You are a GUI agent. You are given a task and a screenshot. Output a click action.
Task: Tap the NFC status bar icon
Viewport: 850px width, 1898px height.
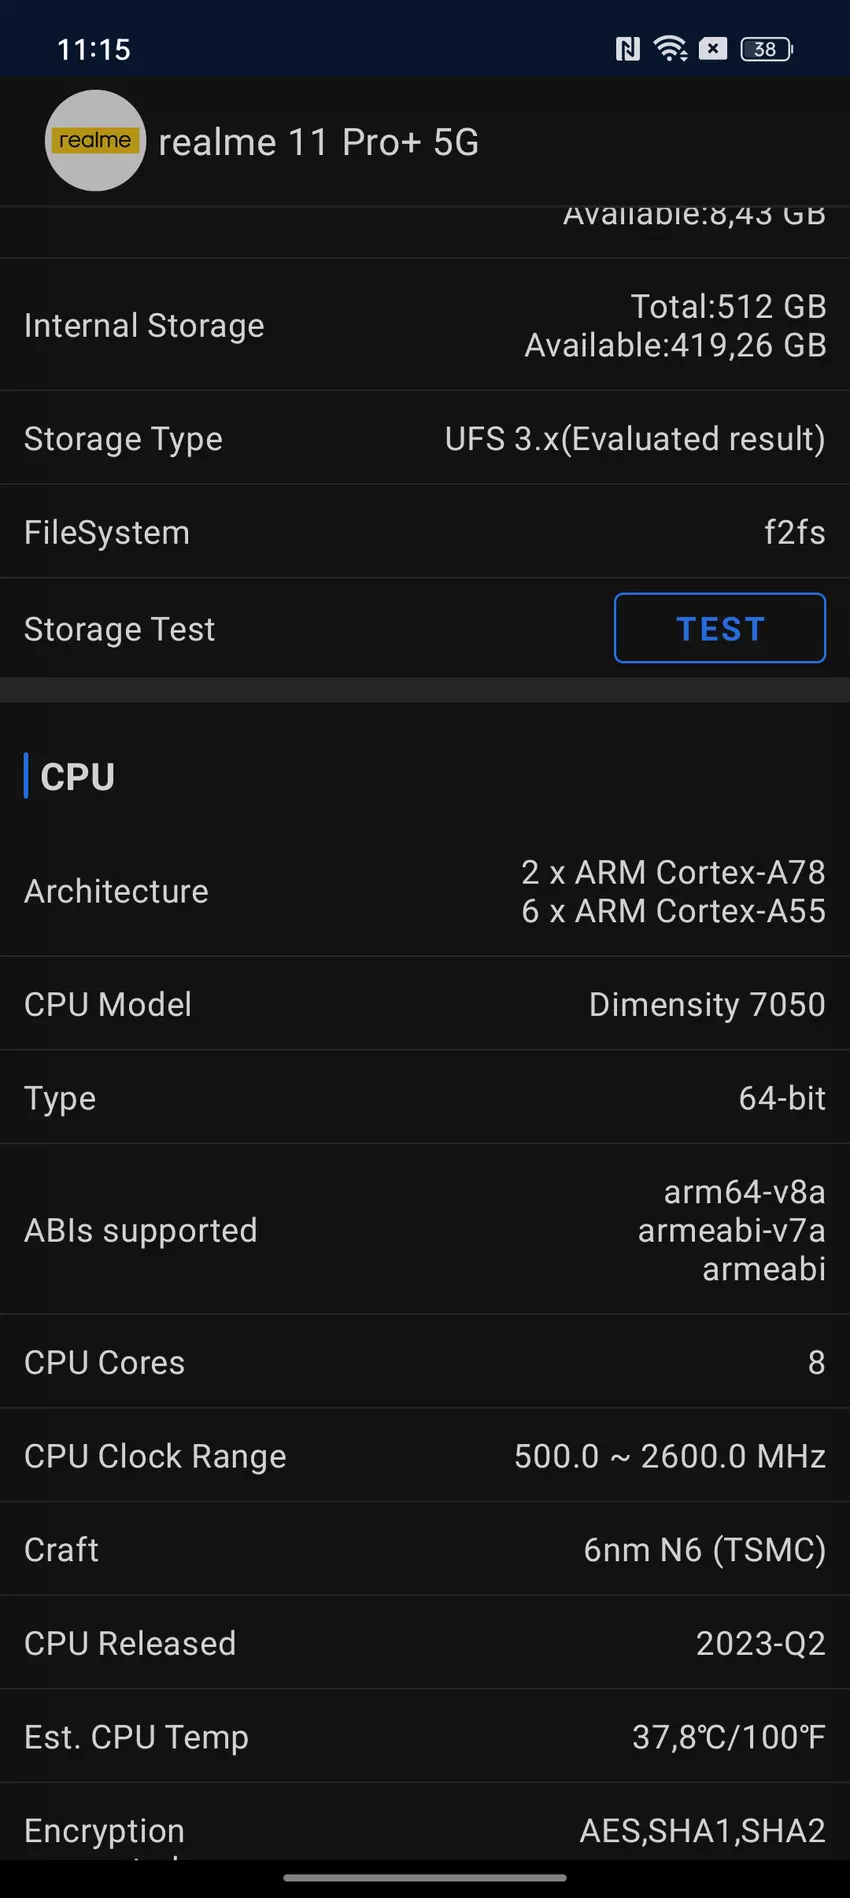tap(627, 49)
